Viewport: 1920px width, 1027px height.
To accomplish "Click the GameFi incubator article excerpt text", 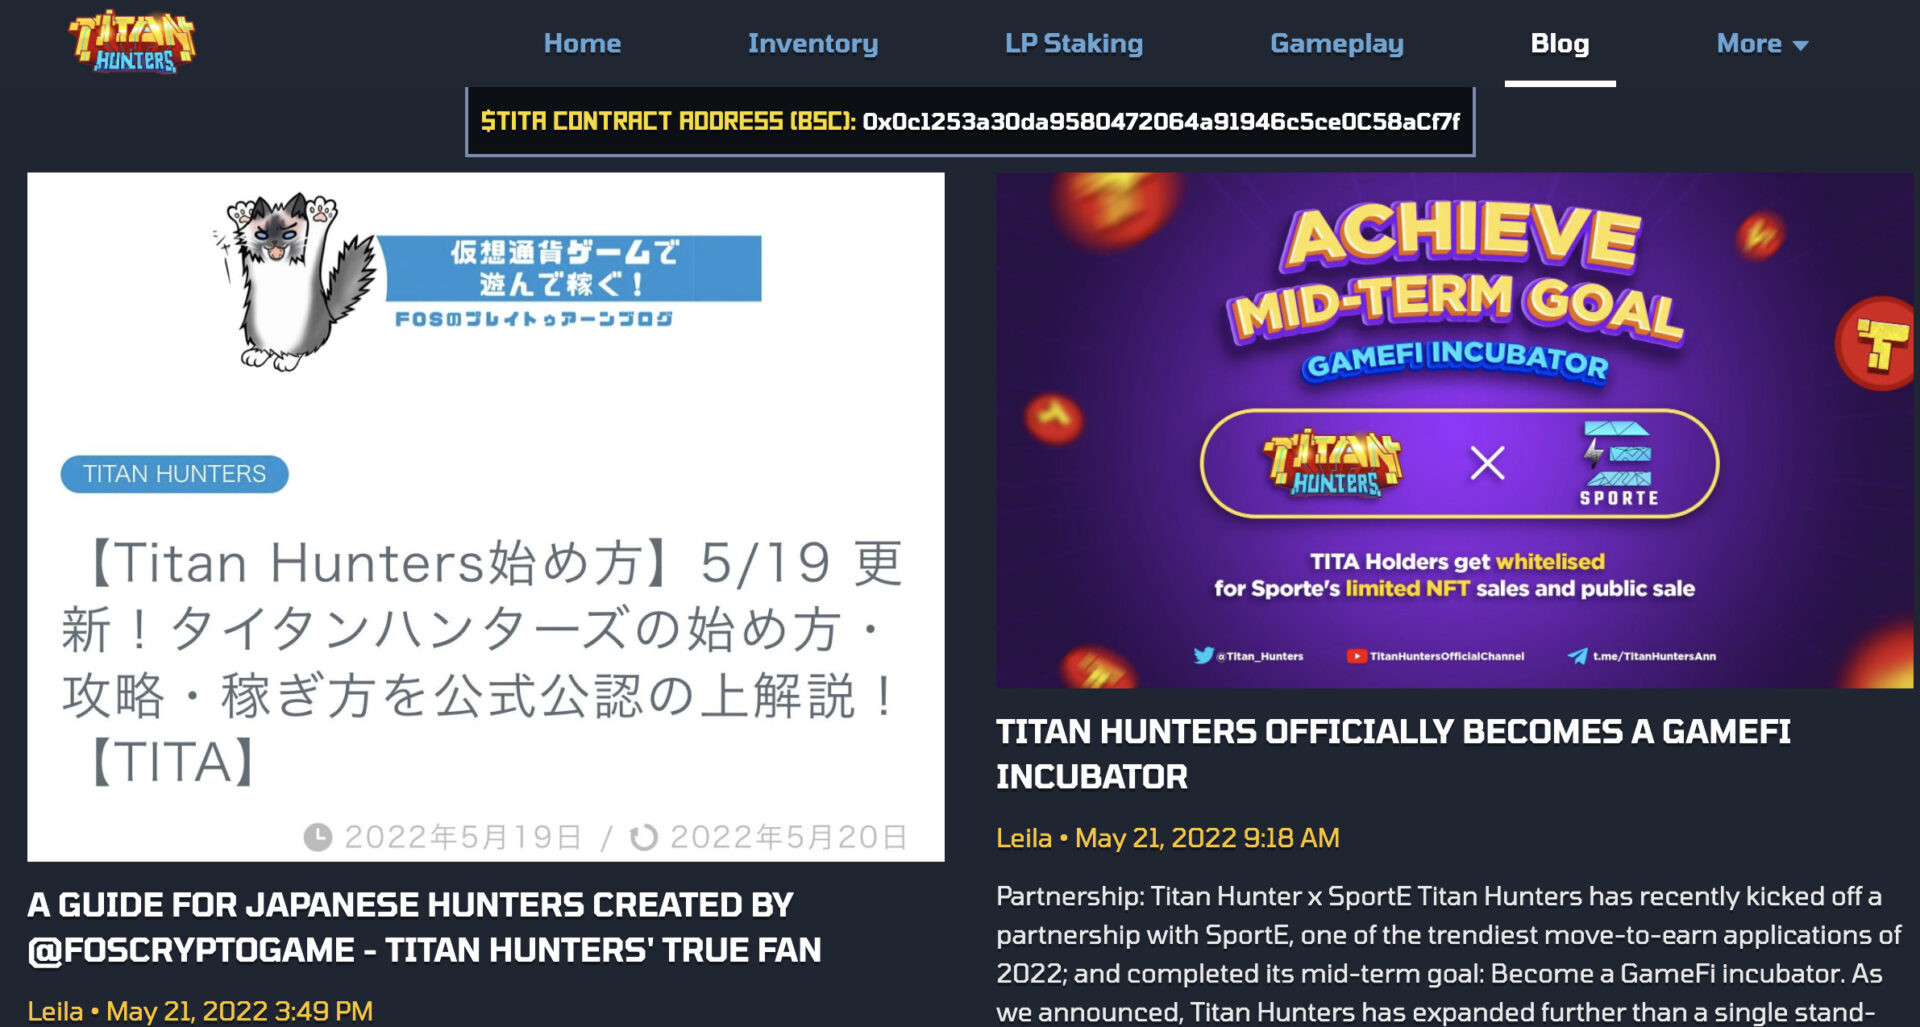I will click(1448, 953).
